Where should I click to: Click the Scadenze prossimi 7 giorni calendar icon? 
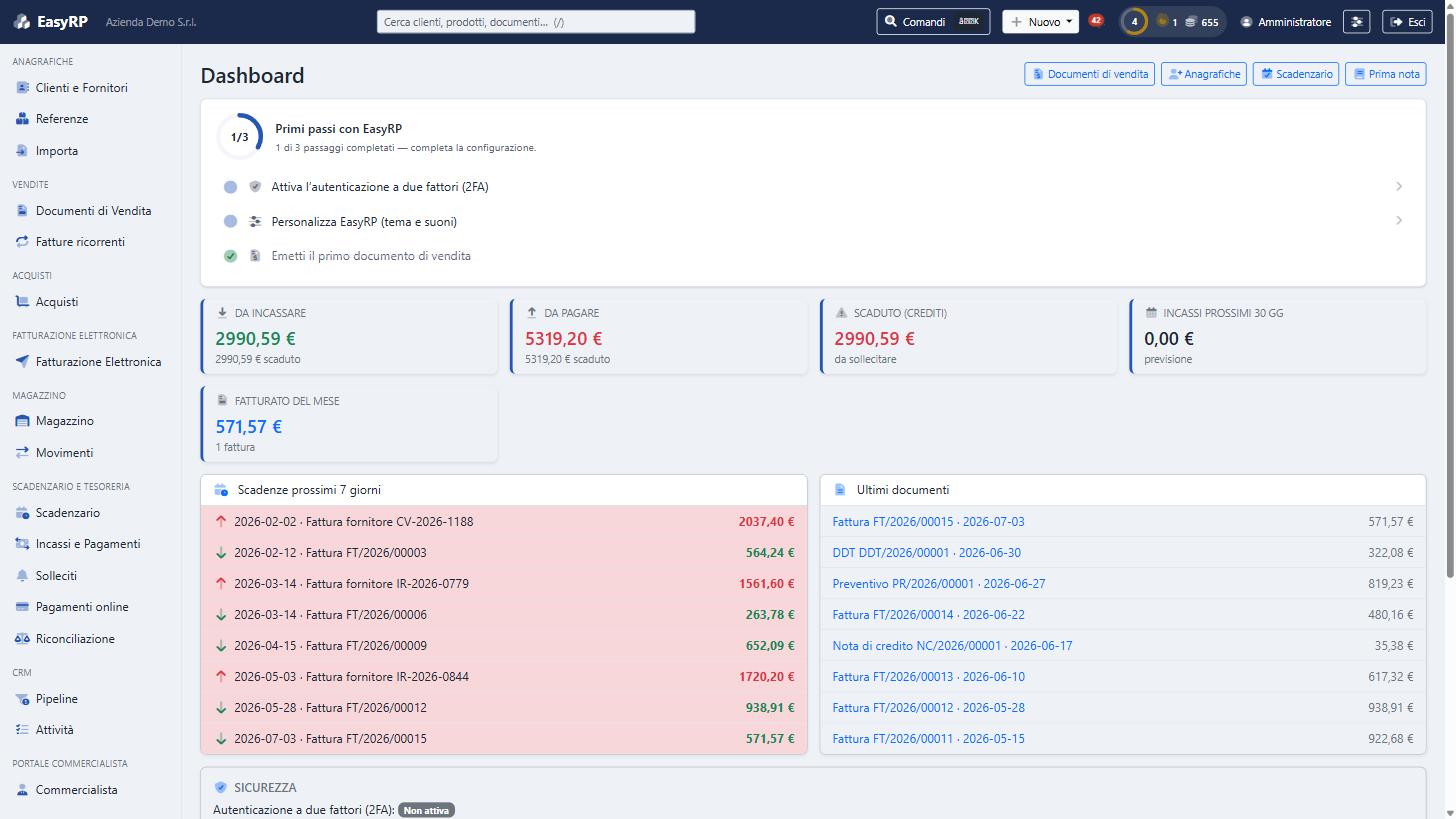(221, 490)
